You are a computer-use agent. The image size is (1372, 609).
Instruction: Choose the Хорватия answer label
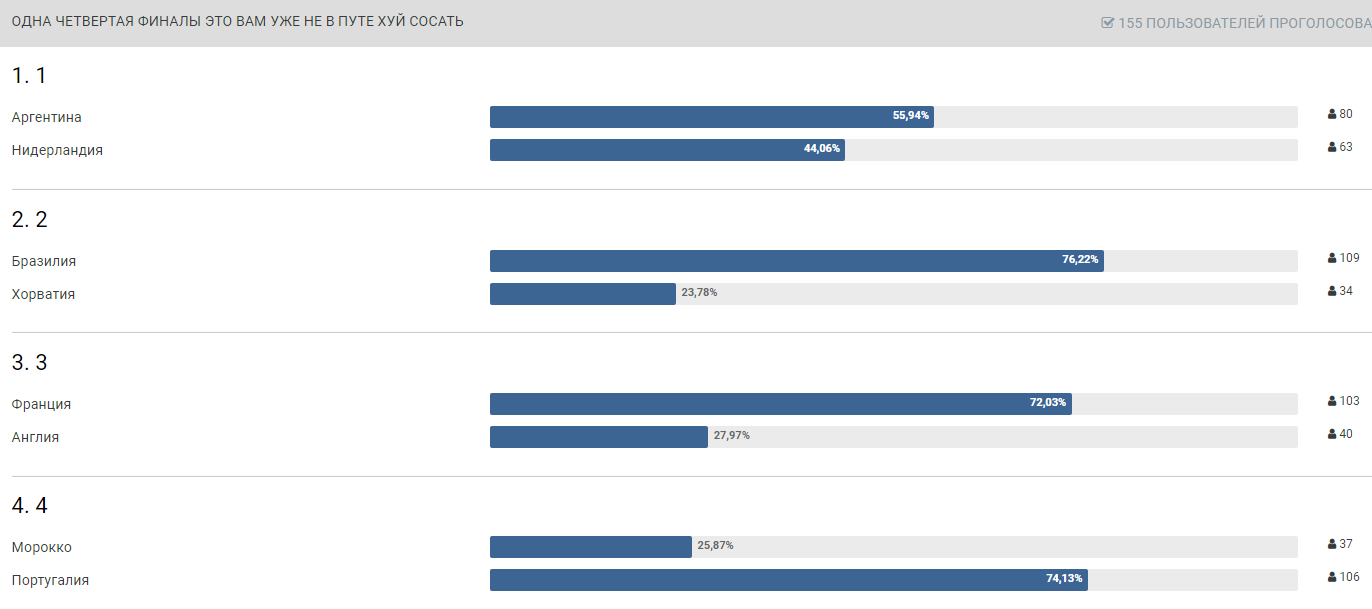point(43,294)
